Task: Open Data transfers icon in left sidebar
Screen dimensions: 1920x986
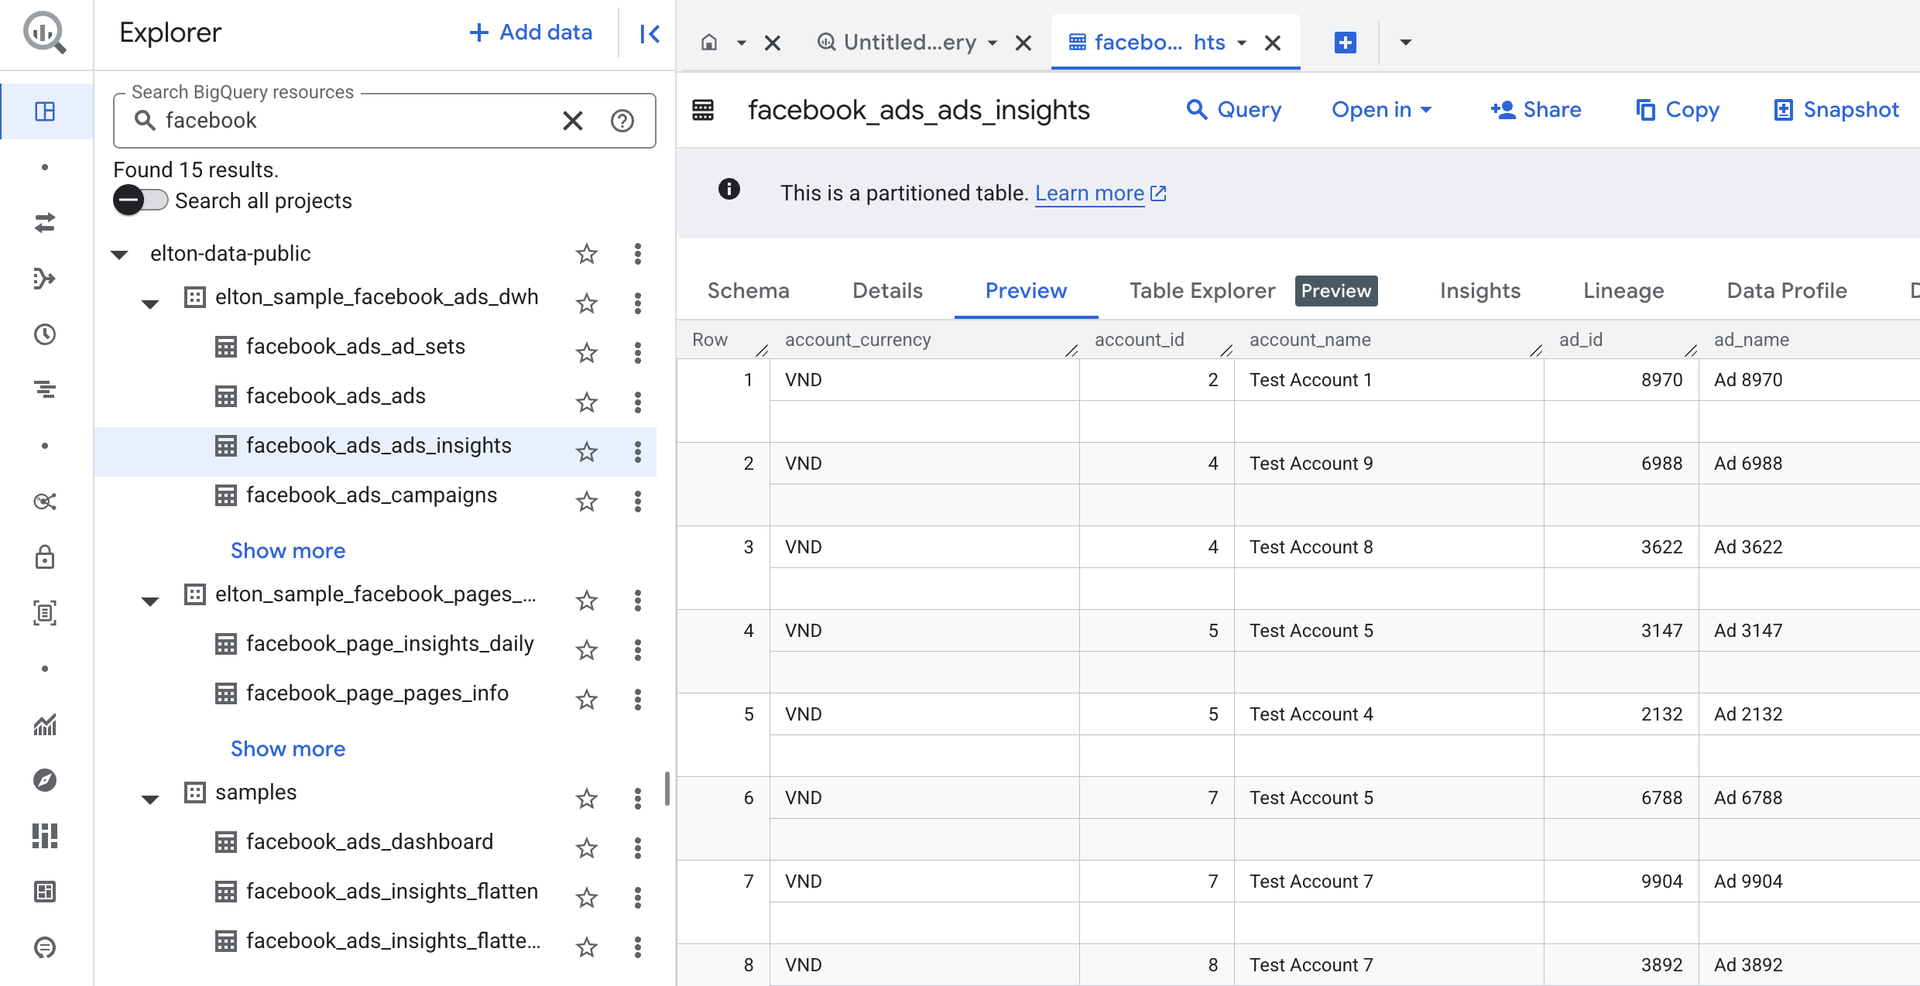Action: coord(45,223)
